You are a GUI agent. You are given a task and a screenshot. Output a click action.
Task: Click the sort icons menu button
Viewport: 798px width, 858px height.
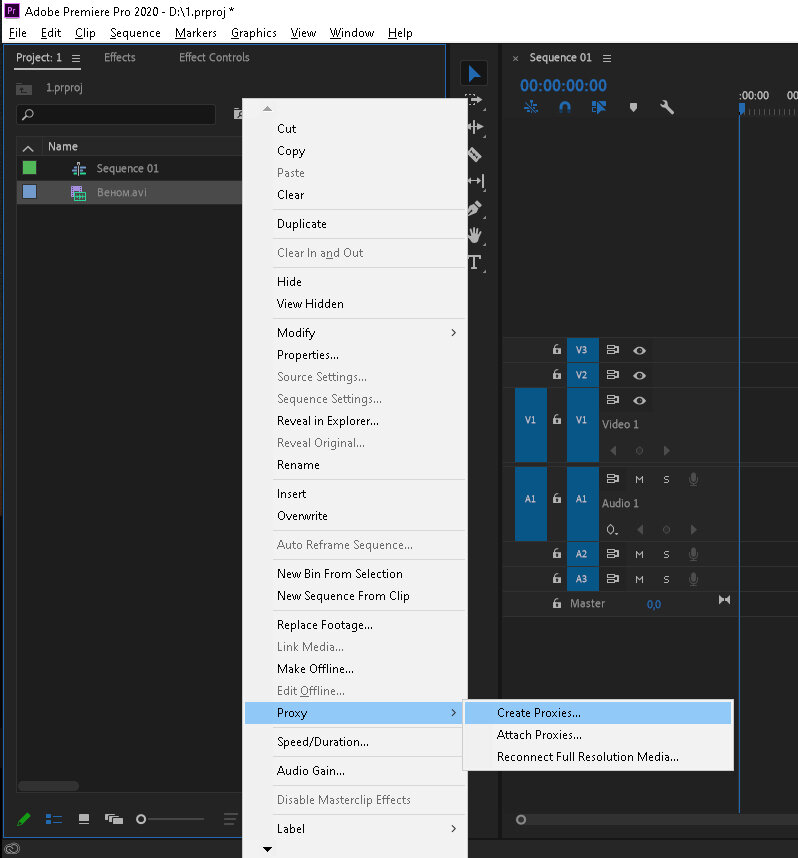230,819
